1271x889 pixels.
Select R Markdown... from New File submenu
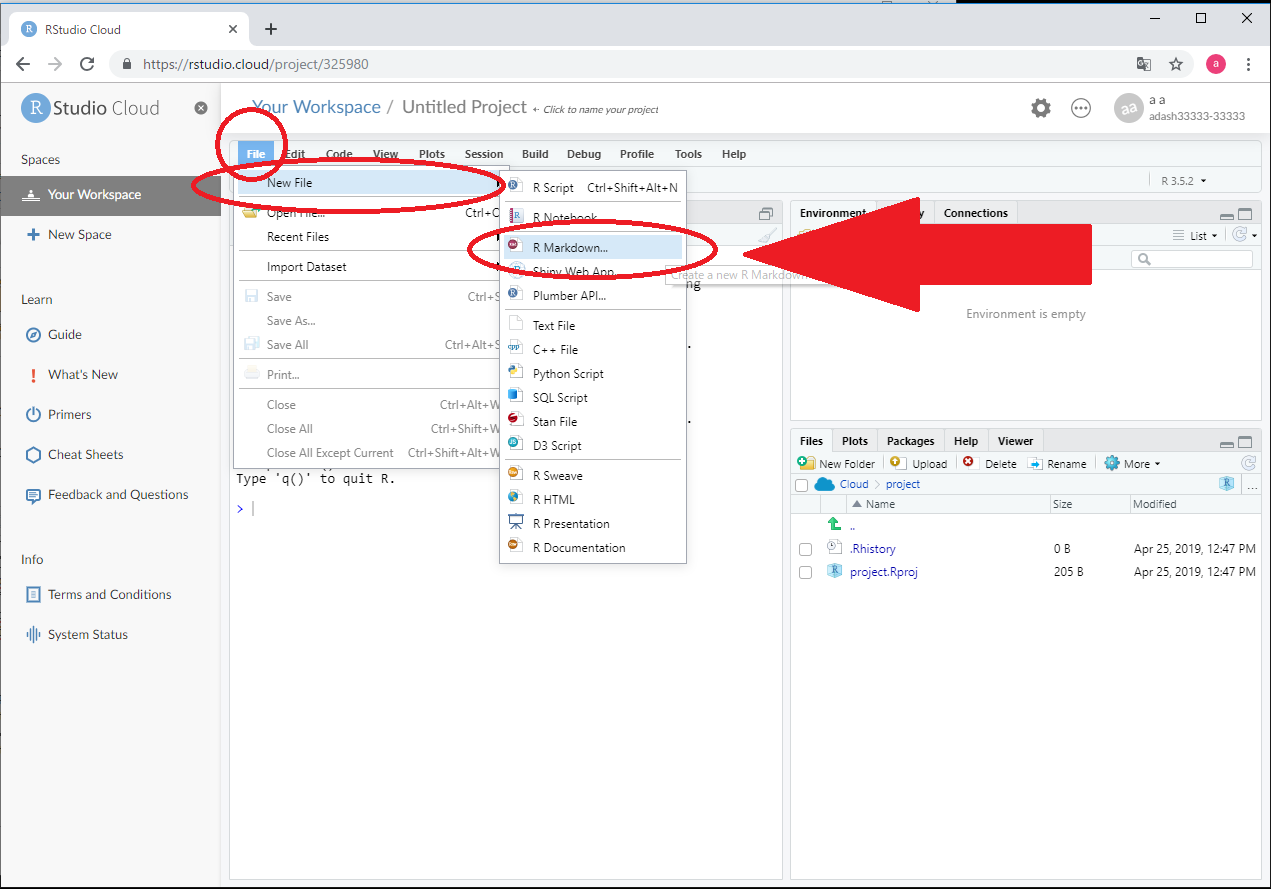tap(570, 247)
